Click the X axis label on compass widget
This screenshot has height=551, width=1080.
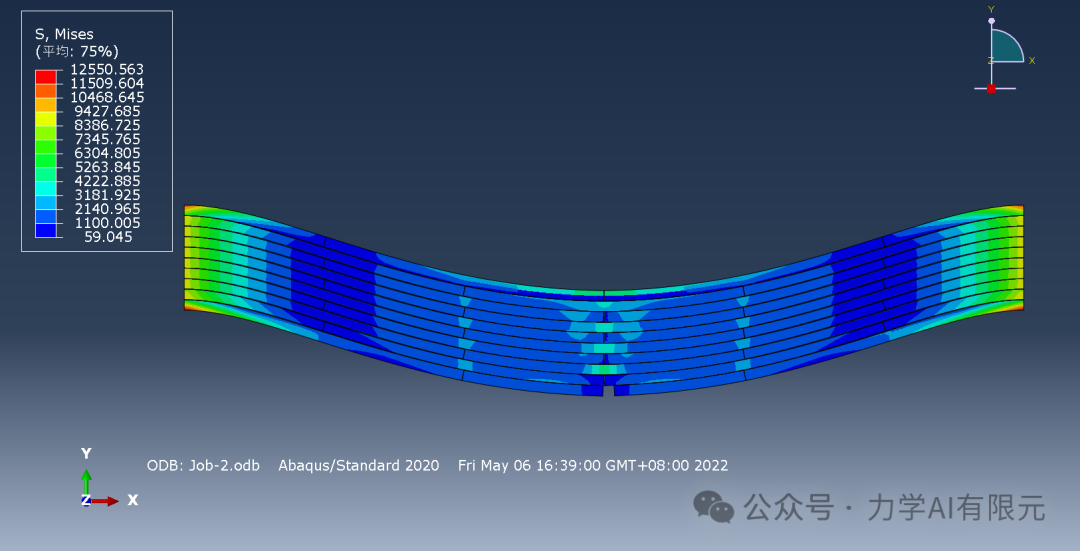pos(1032,61)
